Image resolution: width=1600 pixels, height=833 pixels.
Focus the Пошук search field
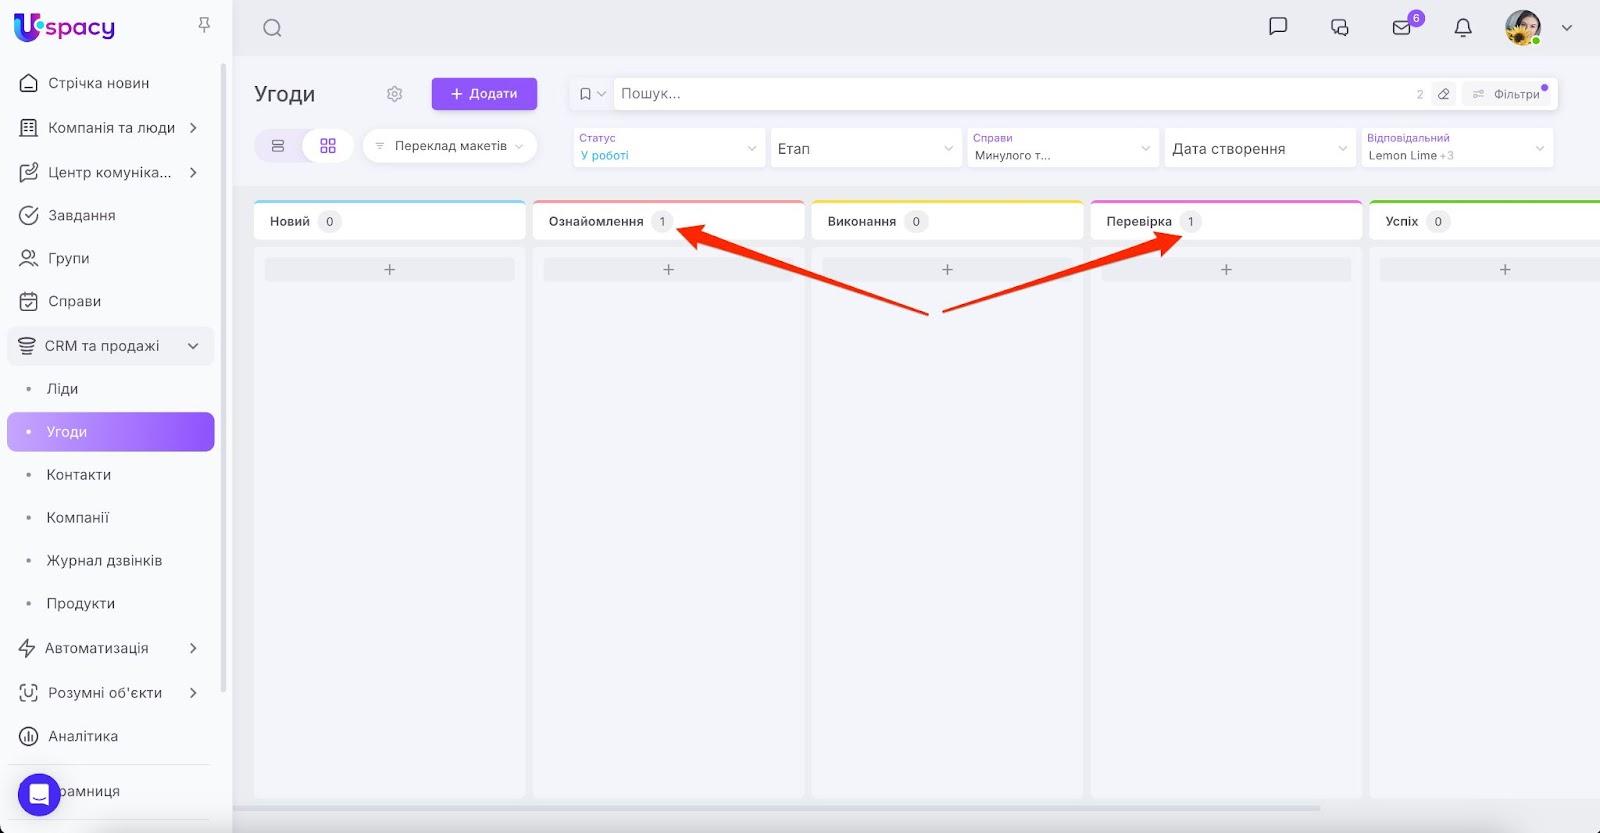(x=1010, y=94)
